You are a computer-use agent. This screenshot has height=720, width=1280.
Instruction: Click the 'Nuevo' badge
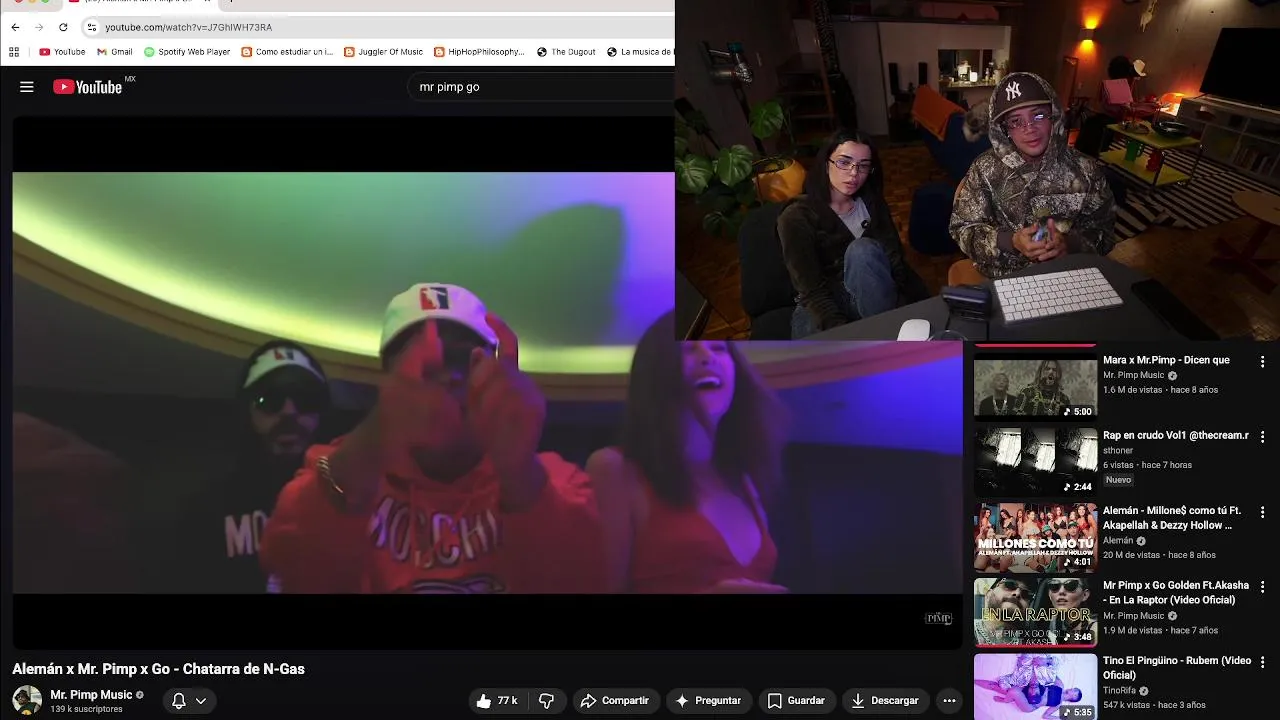click(x=1118, y=480)
